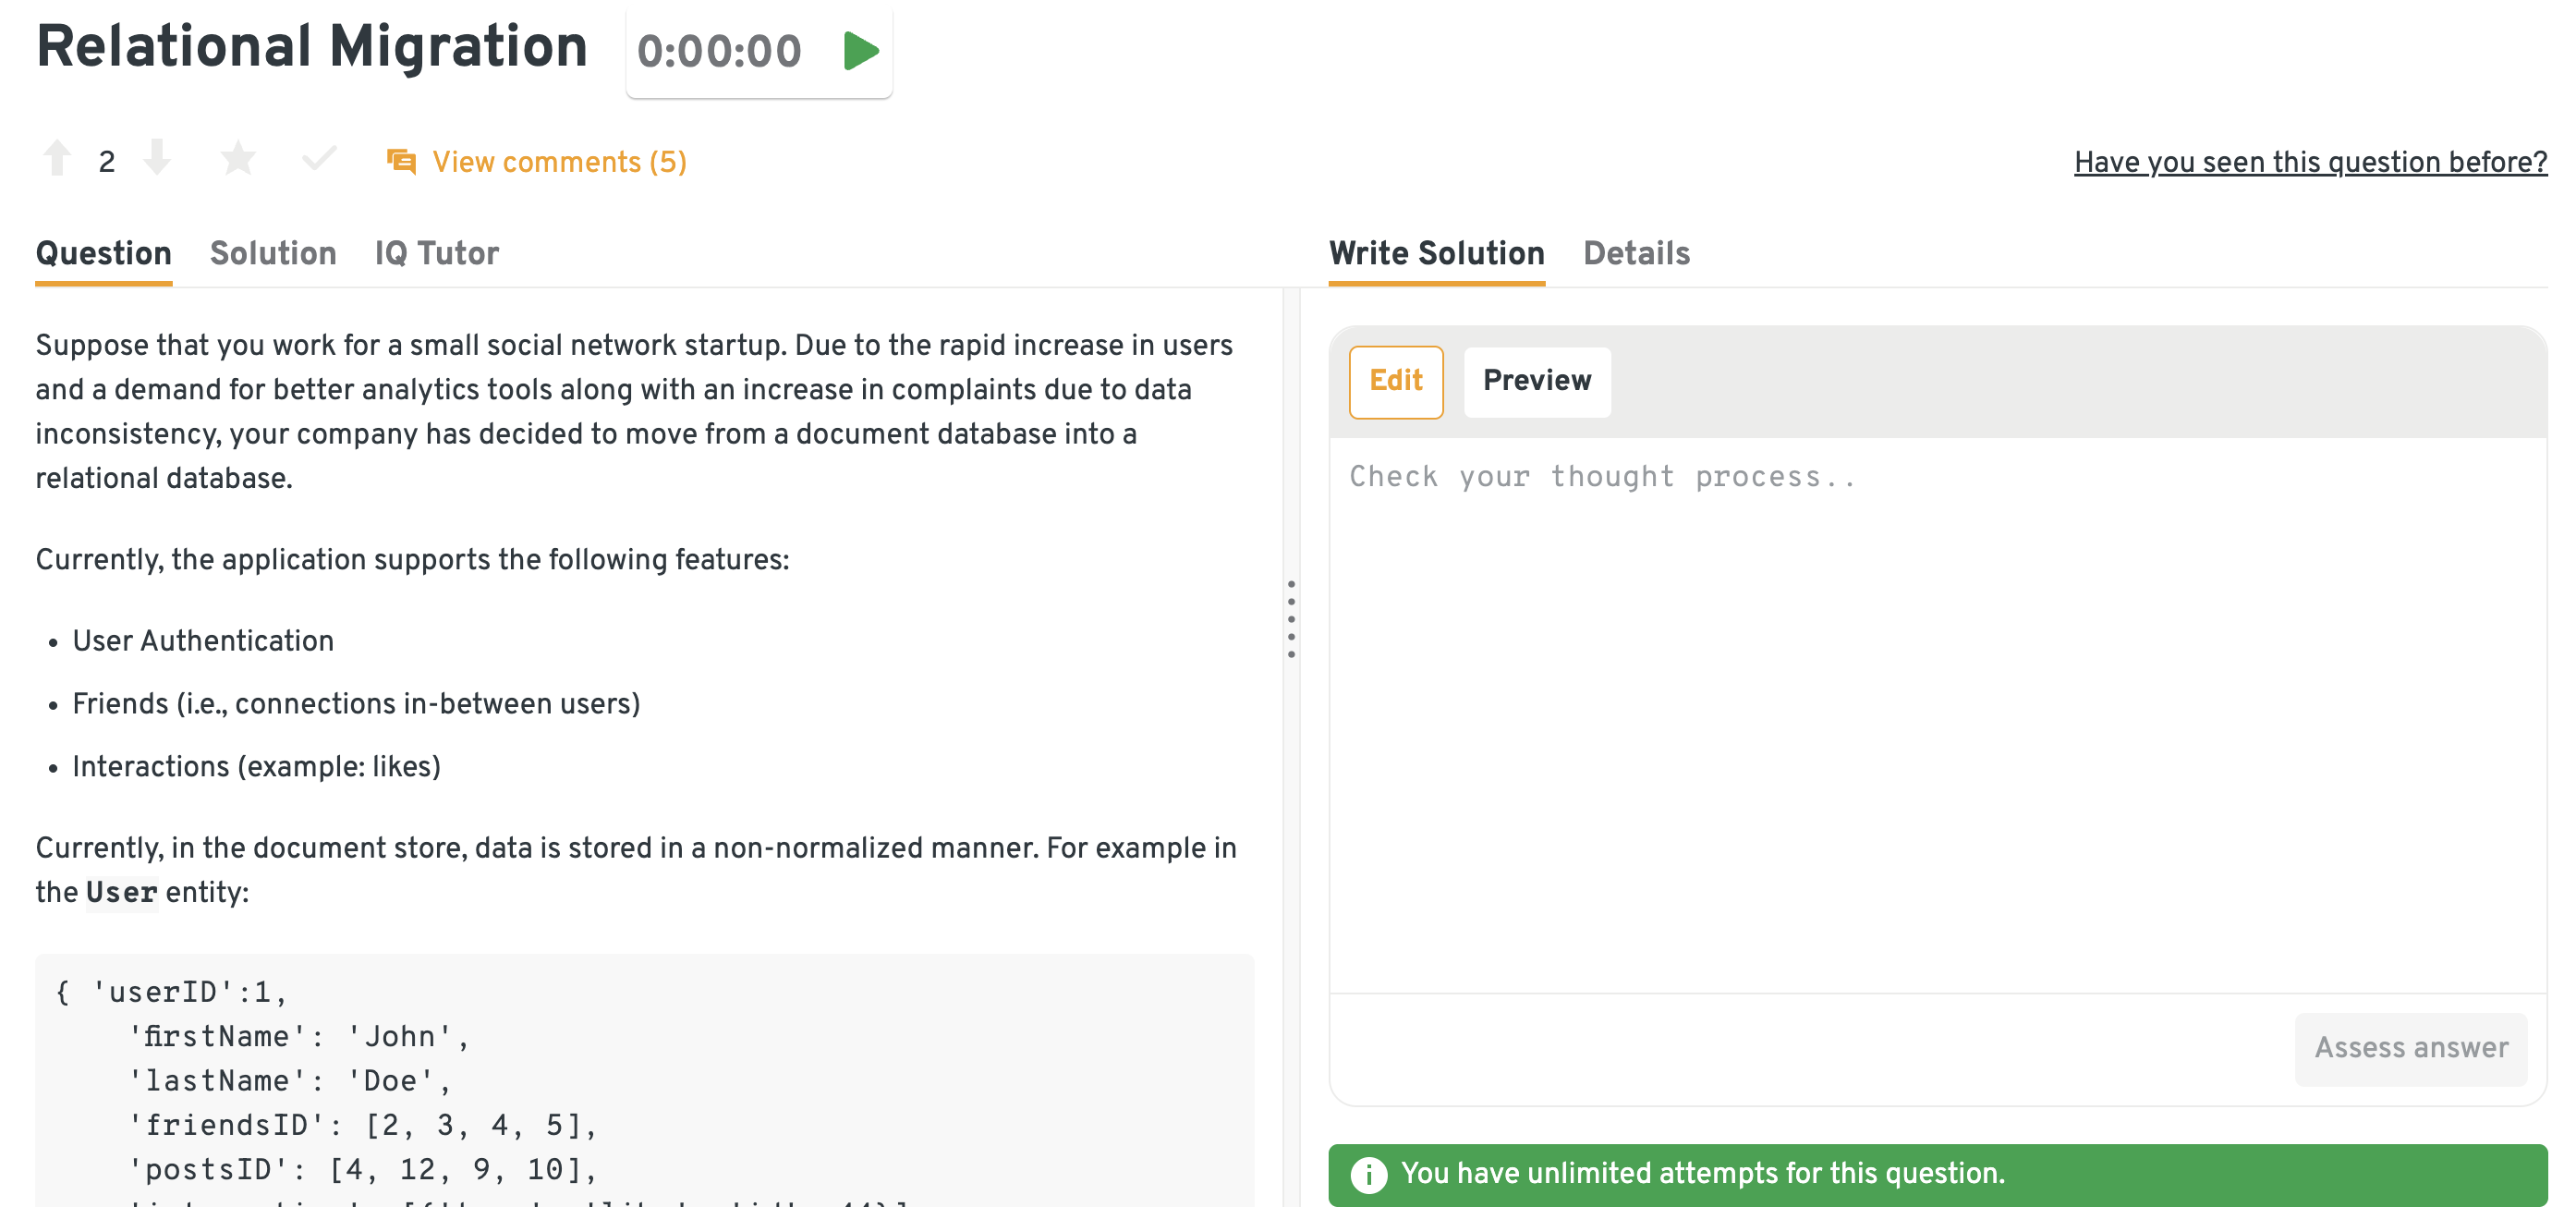Click the 0:00:00 timer display

click(719, 51)
